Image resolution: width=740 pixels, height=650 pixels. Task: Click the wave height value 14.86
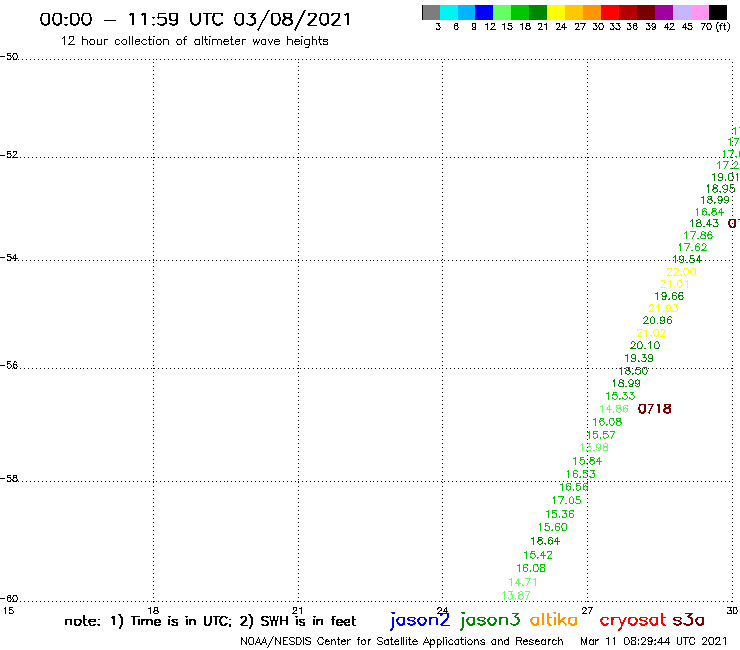614,409
